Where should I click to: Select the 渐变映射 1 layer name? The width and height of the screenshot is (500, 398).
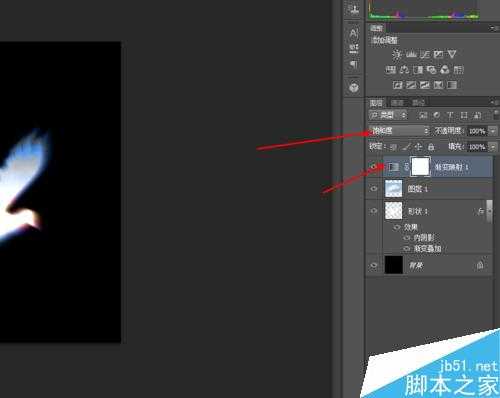tap(452, 167)
